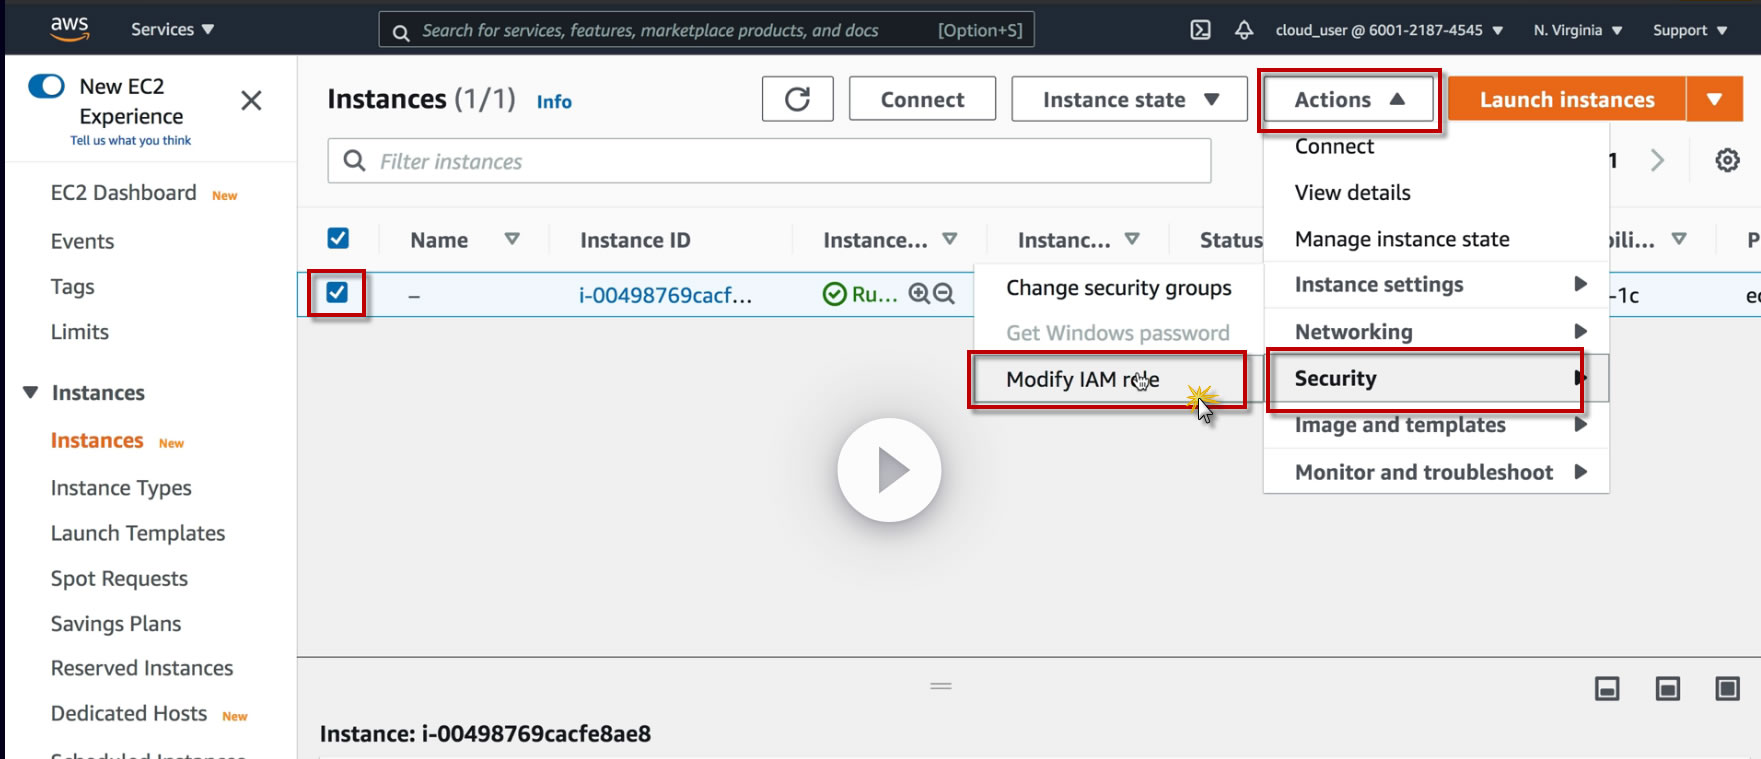Screen dimensions: 1761x759
Task: Set the details panel to split layout
Action: [1667, 688]
